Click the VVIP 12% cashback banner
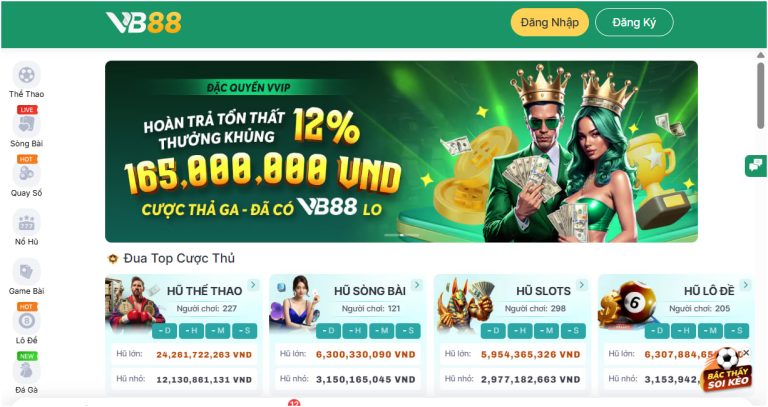Viewport: 768px width, 407px height. click(401, 151)
